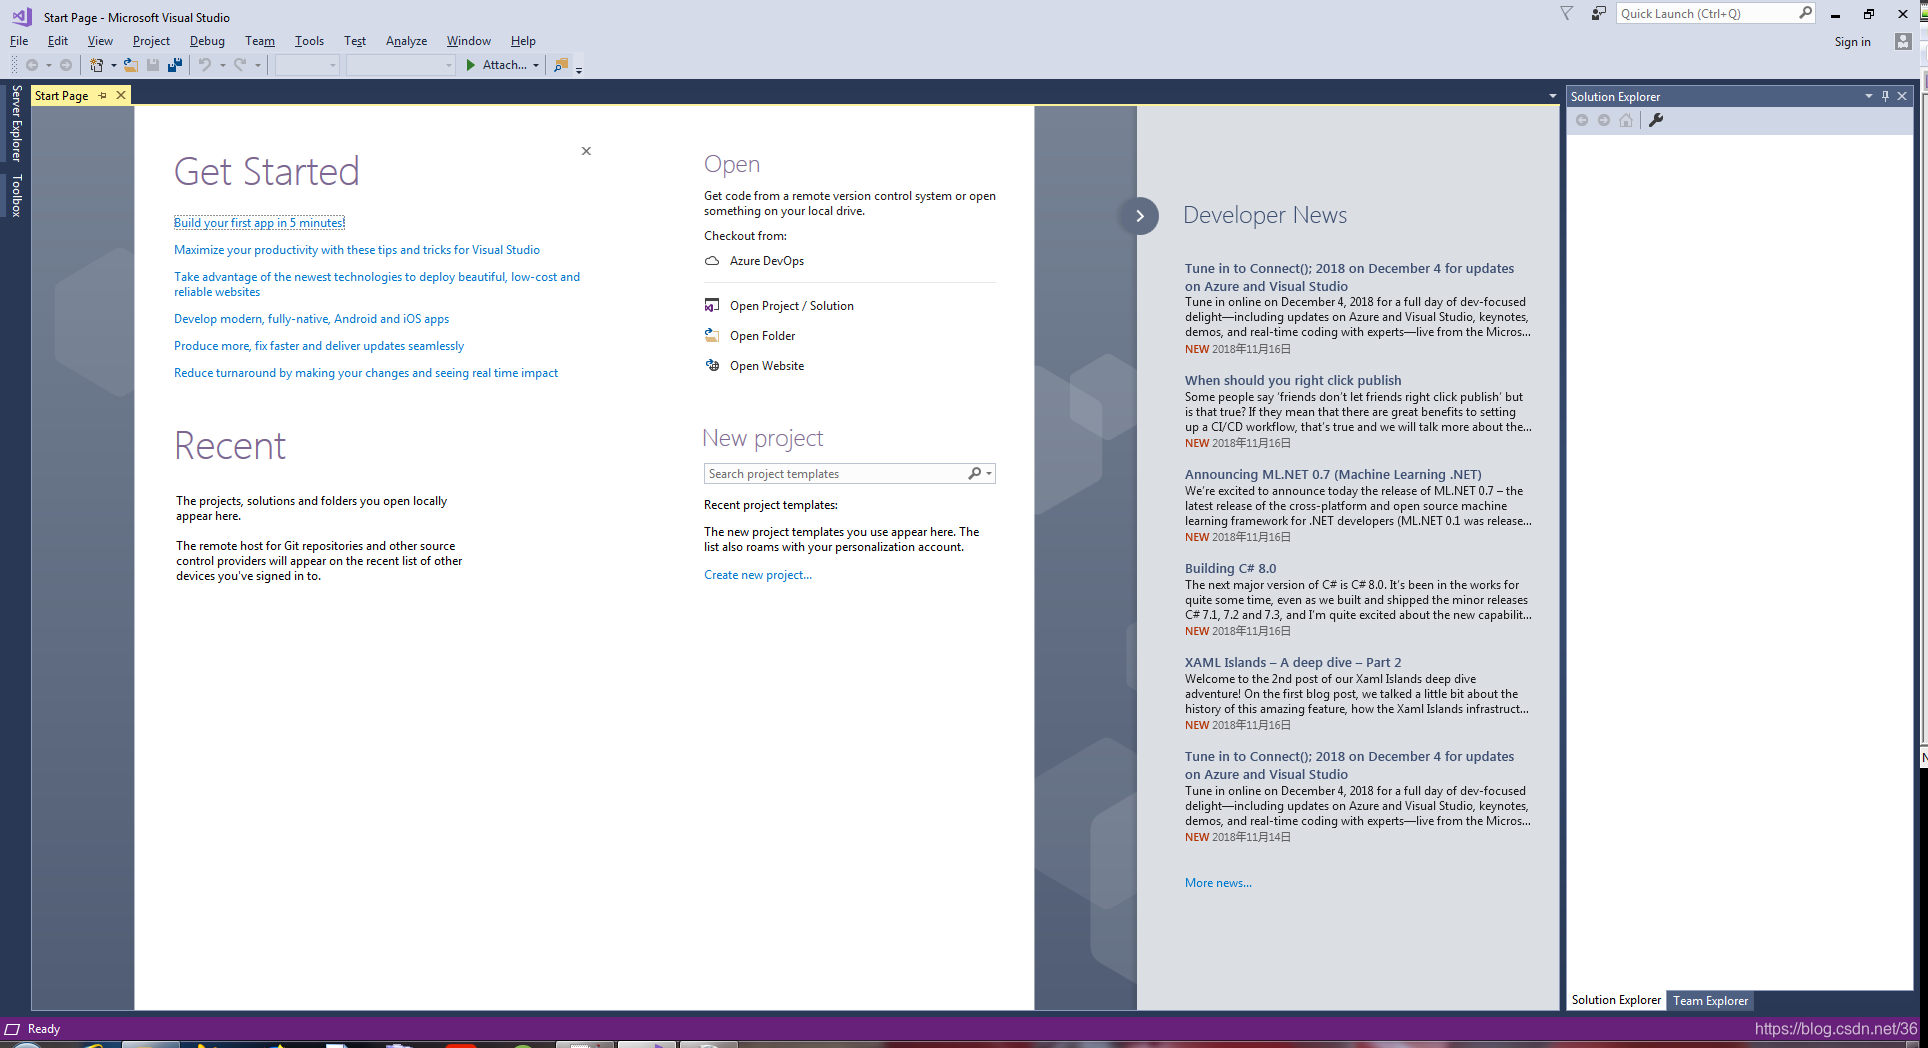Expand the New Project button dropdown arrow
This screenshot has height=1048, width=1928.
tap(113, 65)
